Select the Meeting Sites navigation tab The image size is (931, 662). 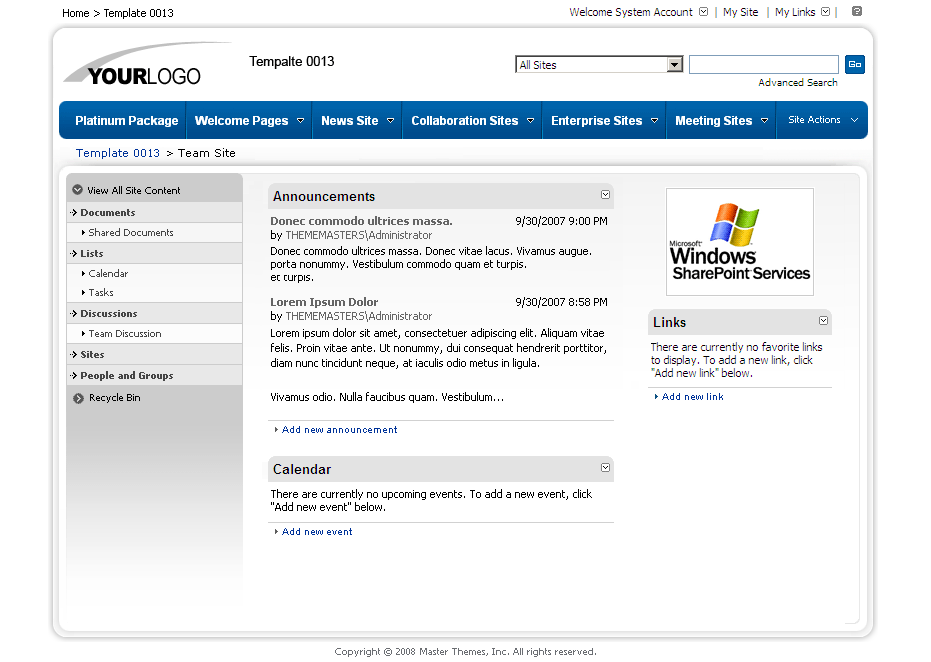(714, 120)
